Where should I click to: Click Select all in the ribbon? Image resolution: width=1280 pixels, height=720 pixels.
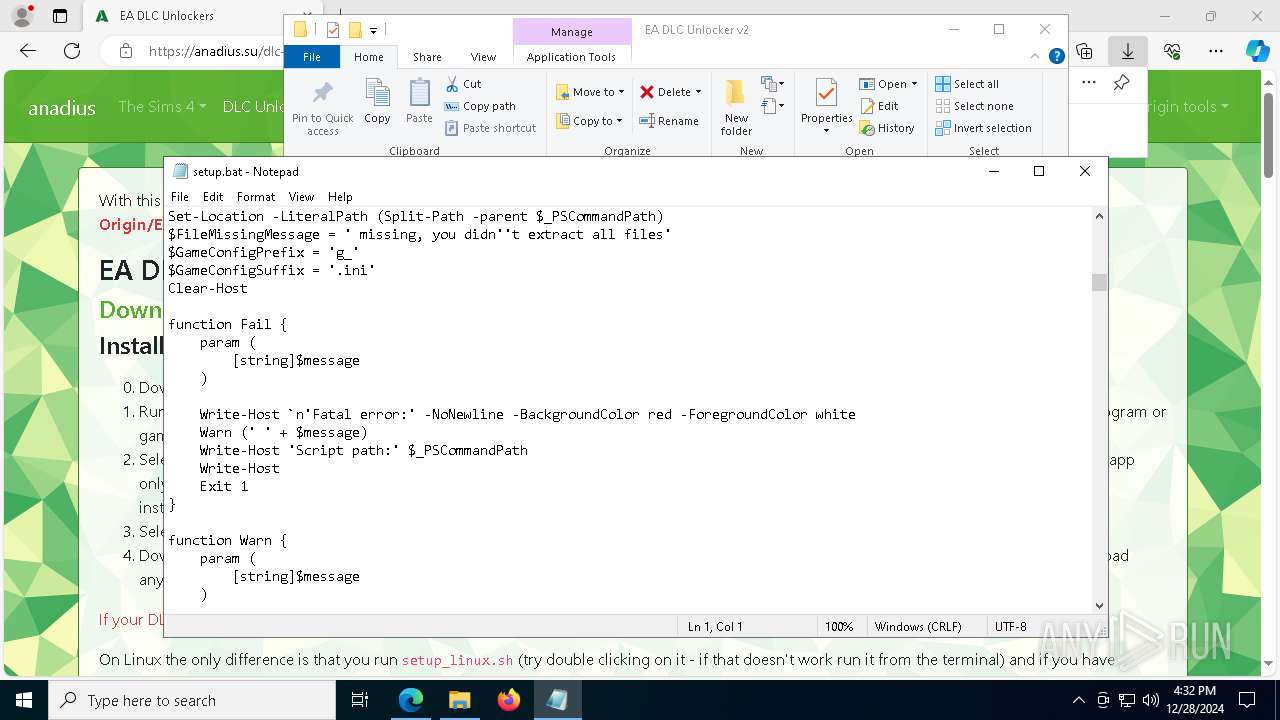pos(967,84)
